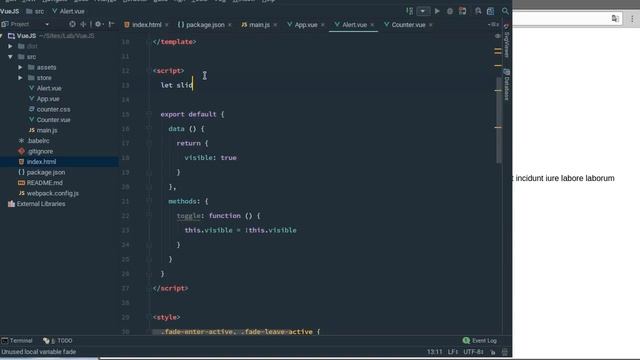Screen dimensions: 640x360
Task: Close the Counter.vue tab
Action: tap(431, 25)
